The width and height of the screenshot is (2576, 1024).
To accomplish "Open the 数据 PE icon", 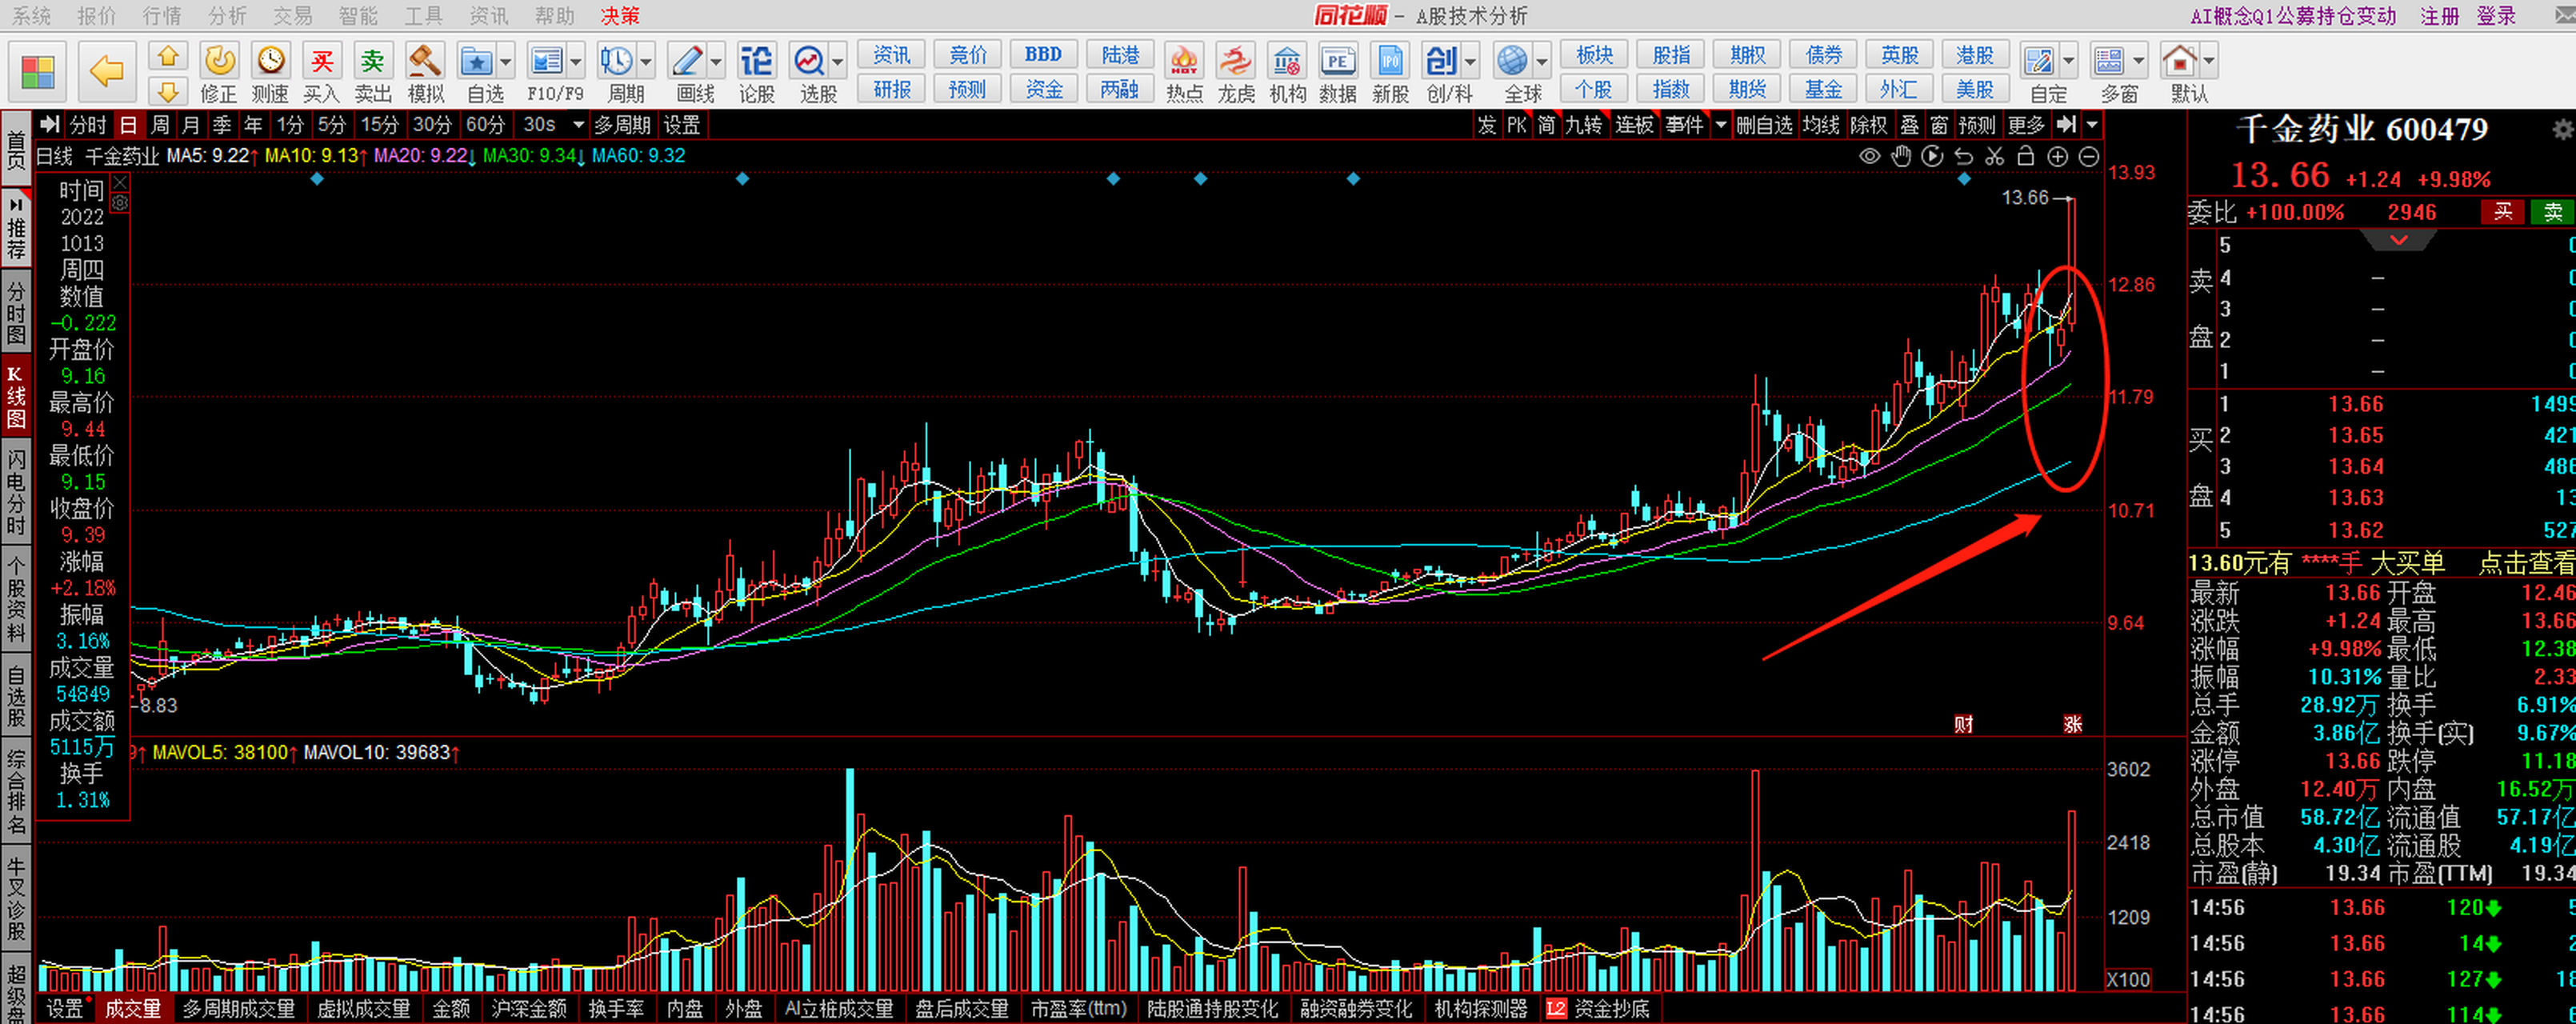I will 1337,61.
